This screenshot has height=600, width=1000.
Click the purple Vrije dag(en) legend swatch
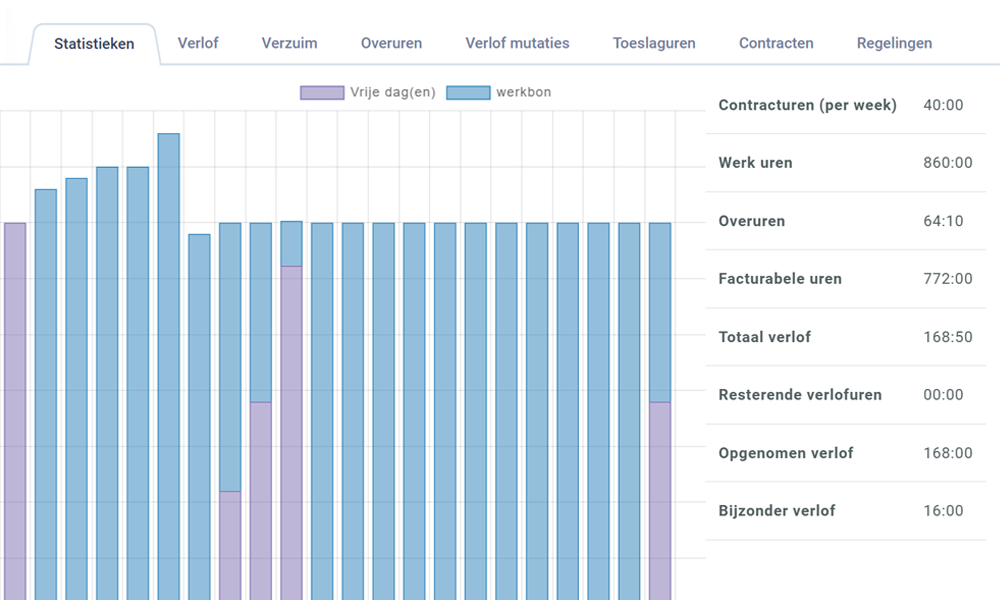coord(322,93)
